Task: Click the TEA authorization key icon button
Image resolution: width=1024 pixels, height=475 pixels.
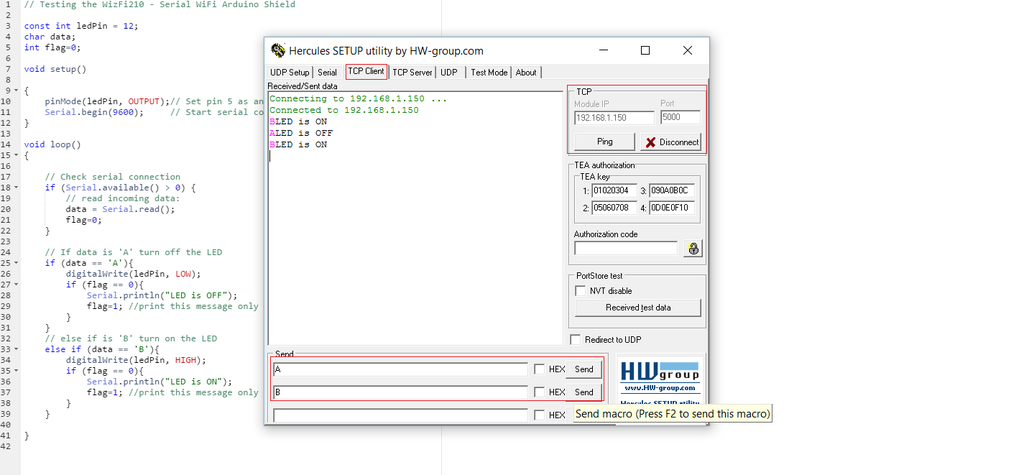Action: click(693, 248)
